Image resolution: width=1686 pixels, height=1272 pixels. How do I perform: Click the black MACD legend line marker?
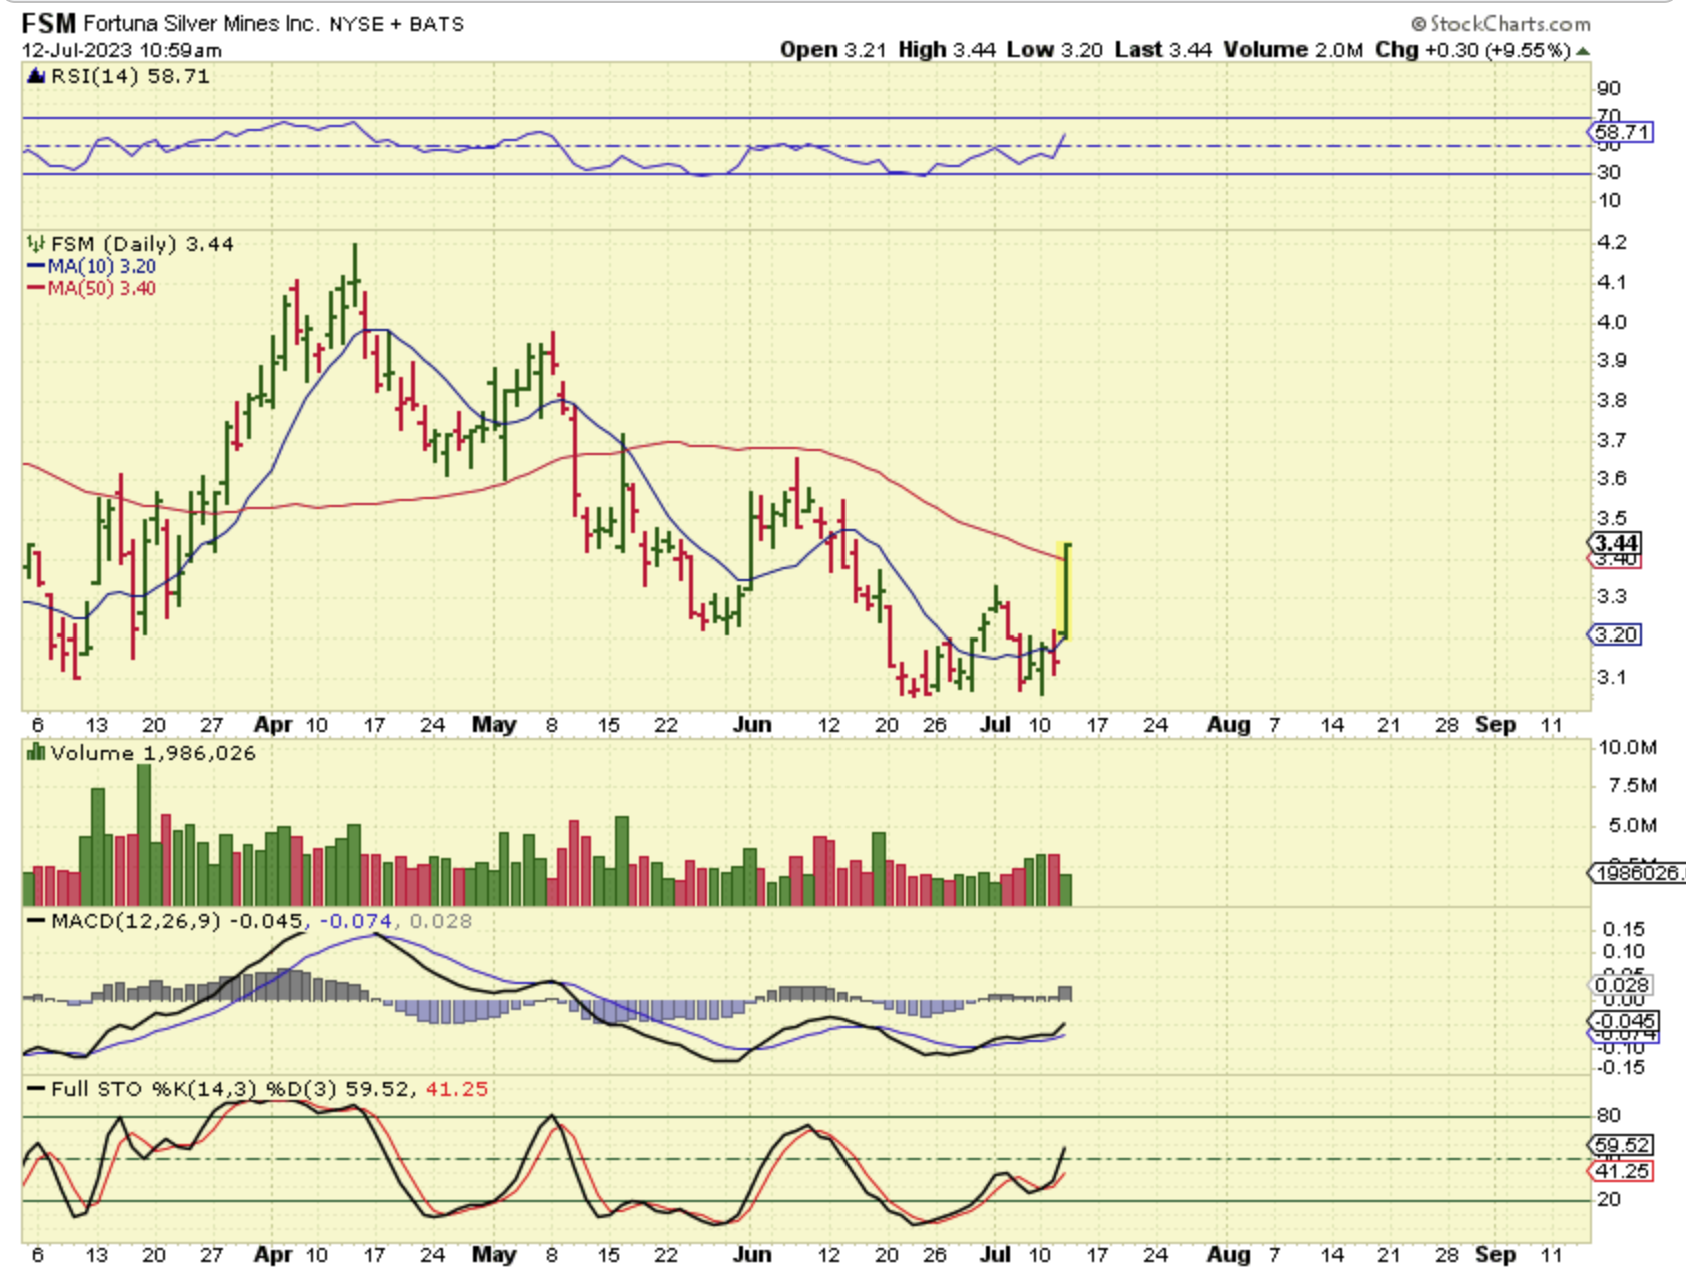pos(36,921)
